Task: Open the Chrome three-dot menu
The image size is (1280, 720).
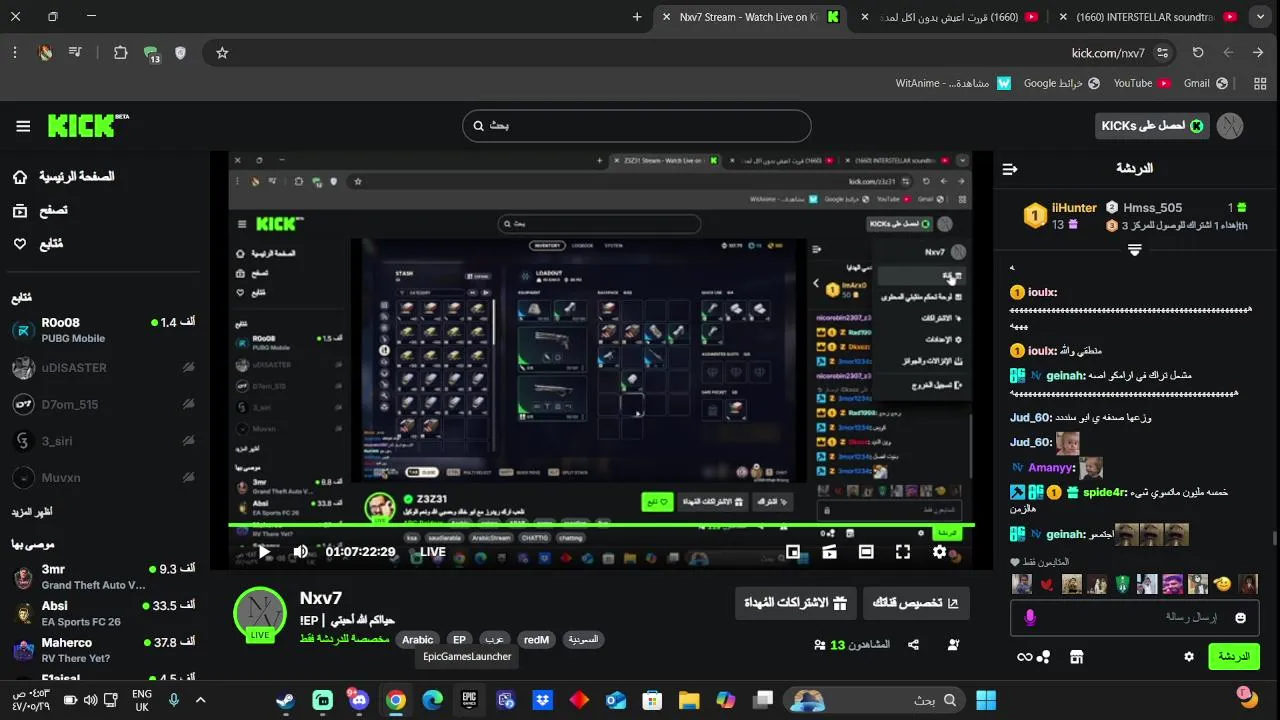Action: (x=15, y=53)
